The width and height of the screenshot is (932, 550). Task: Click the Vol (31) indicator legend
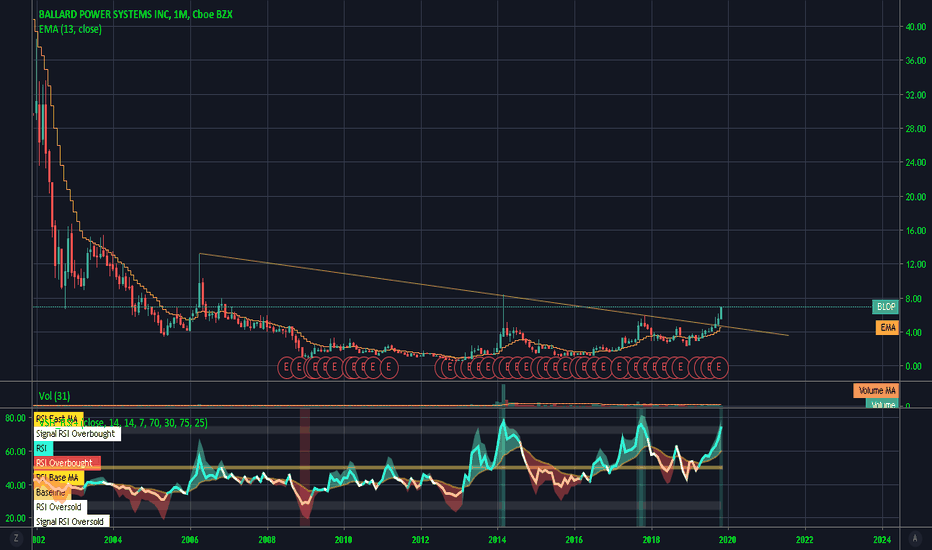coord(54,395)
